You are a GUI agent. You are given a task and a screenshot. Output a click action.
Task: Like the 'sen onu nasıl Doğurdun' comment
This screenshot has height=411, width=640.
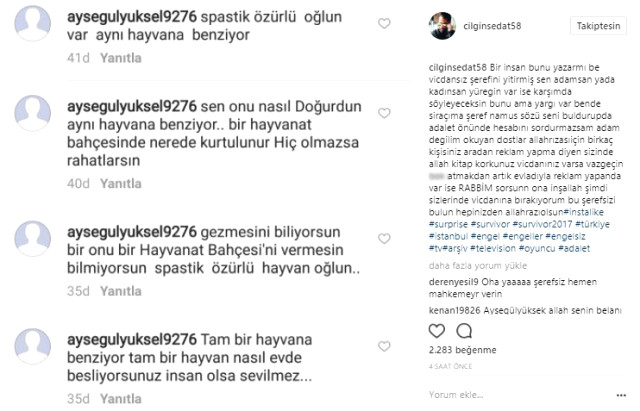pyautogui.click(x=384, y=113)
